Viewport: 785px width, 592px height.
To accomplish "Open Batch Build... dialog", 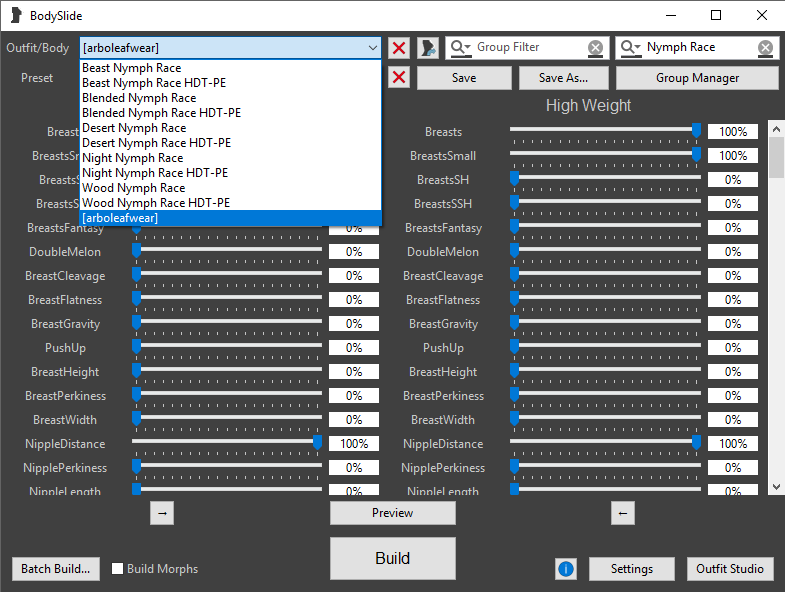I will coord(56,569).
